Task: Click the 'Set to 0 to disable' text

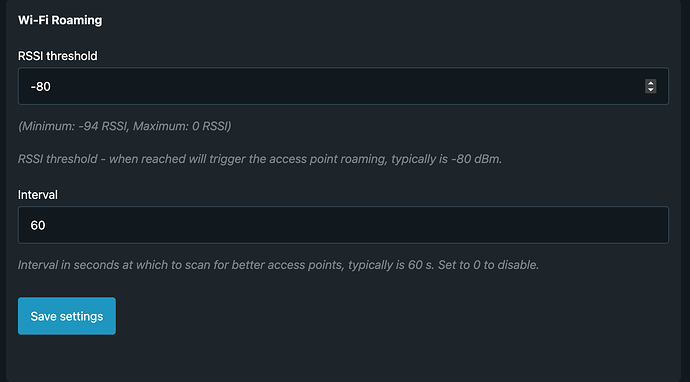Action: [x=488, y=265]
